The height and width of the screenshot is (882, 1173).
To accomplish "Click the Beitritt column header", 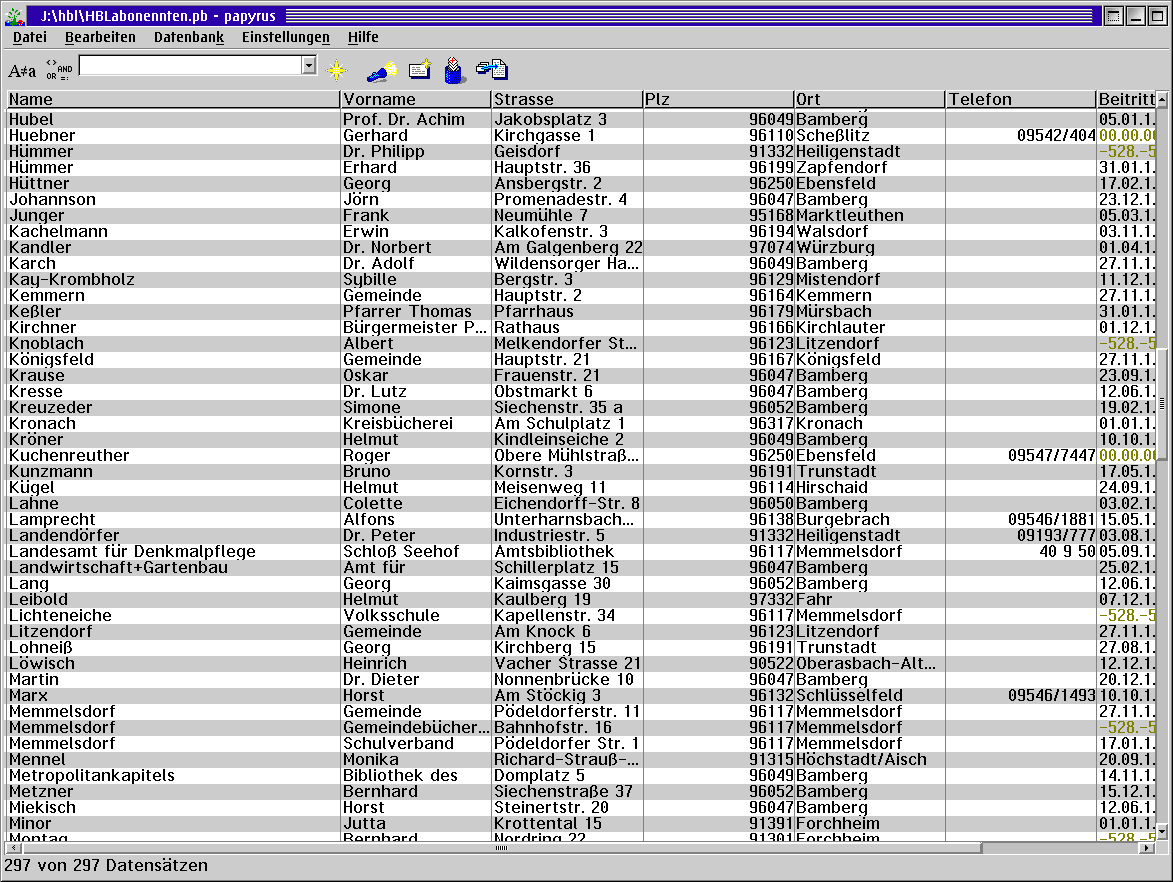I will click(1126, 99).
